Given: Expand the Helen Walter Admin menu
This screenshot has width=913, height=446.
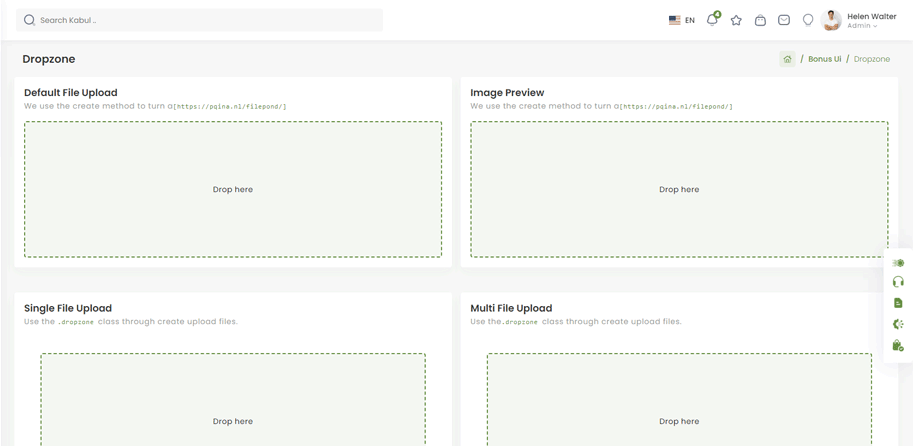Looking at the screenshot, I should [x=871, y=21].
